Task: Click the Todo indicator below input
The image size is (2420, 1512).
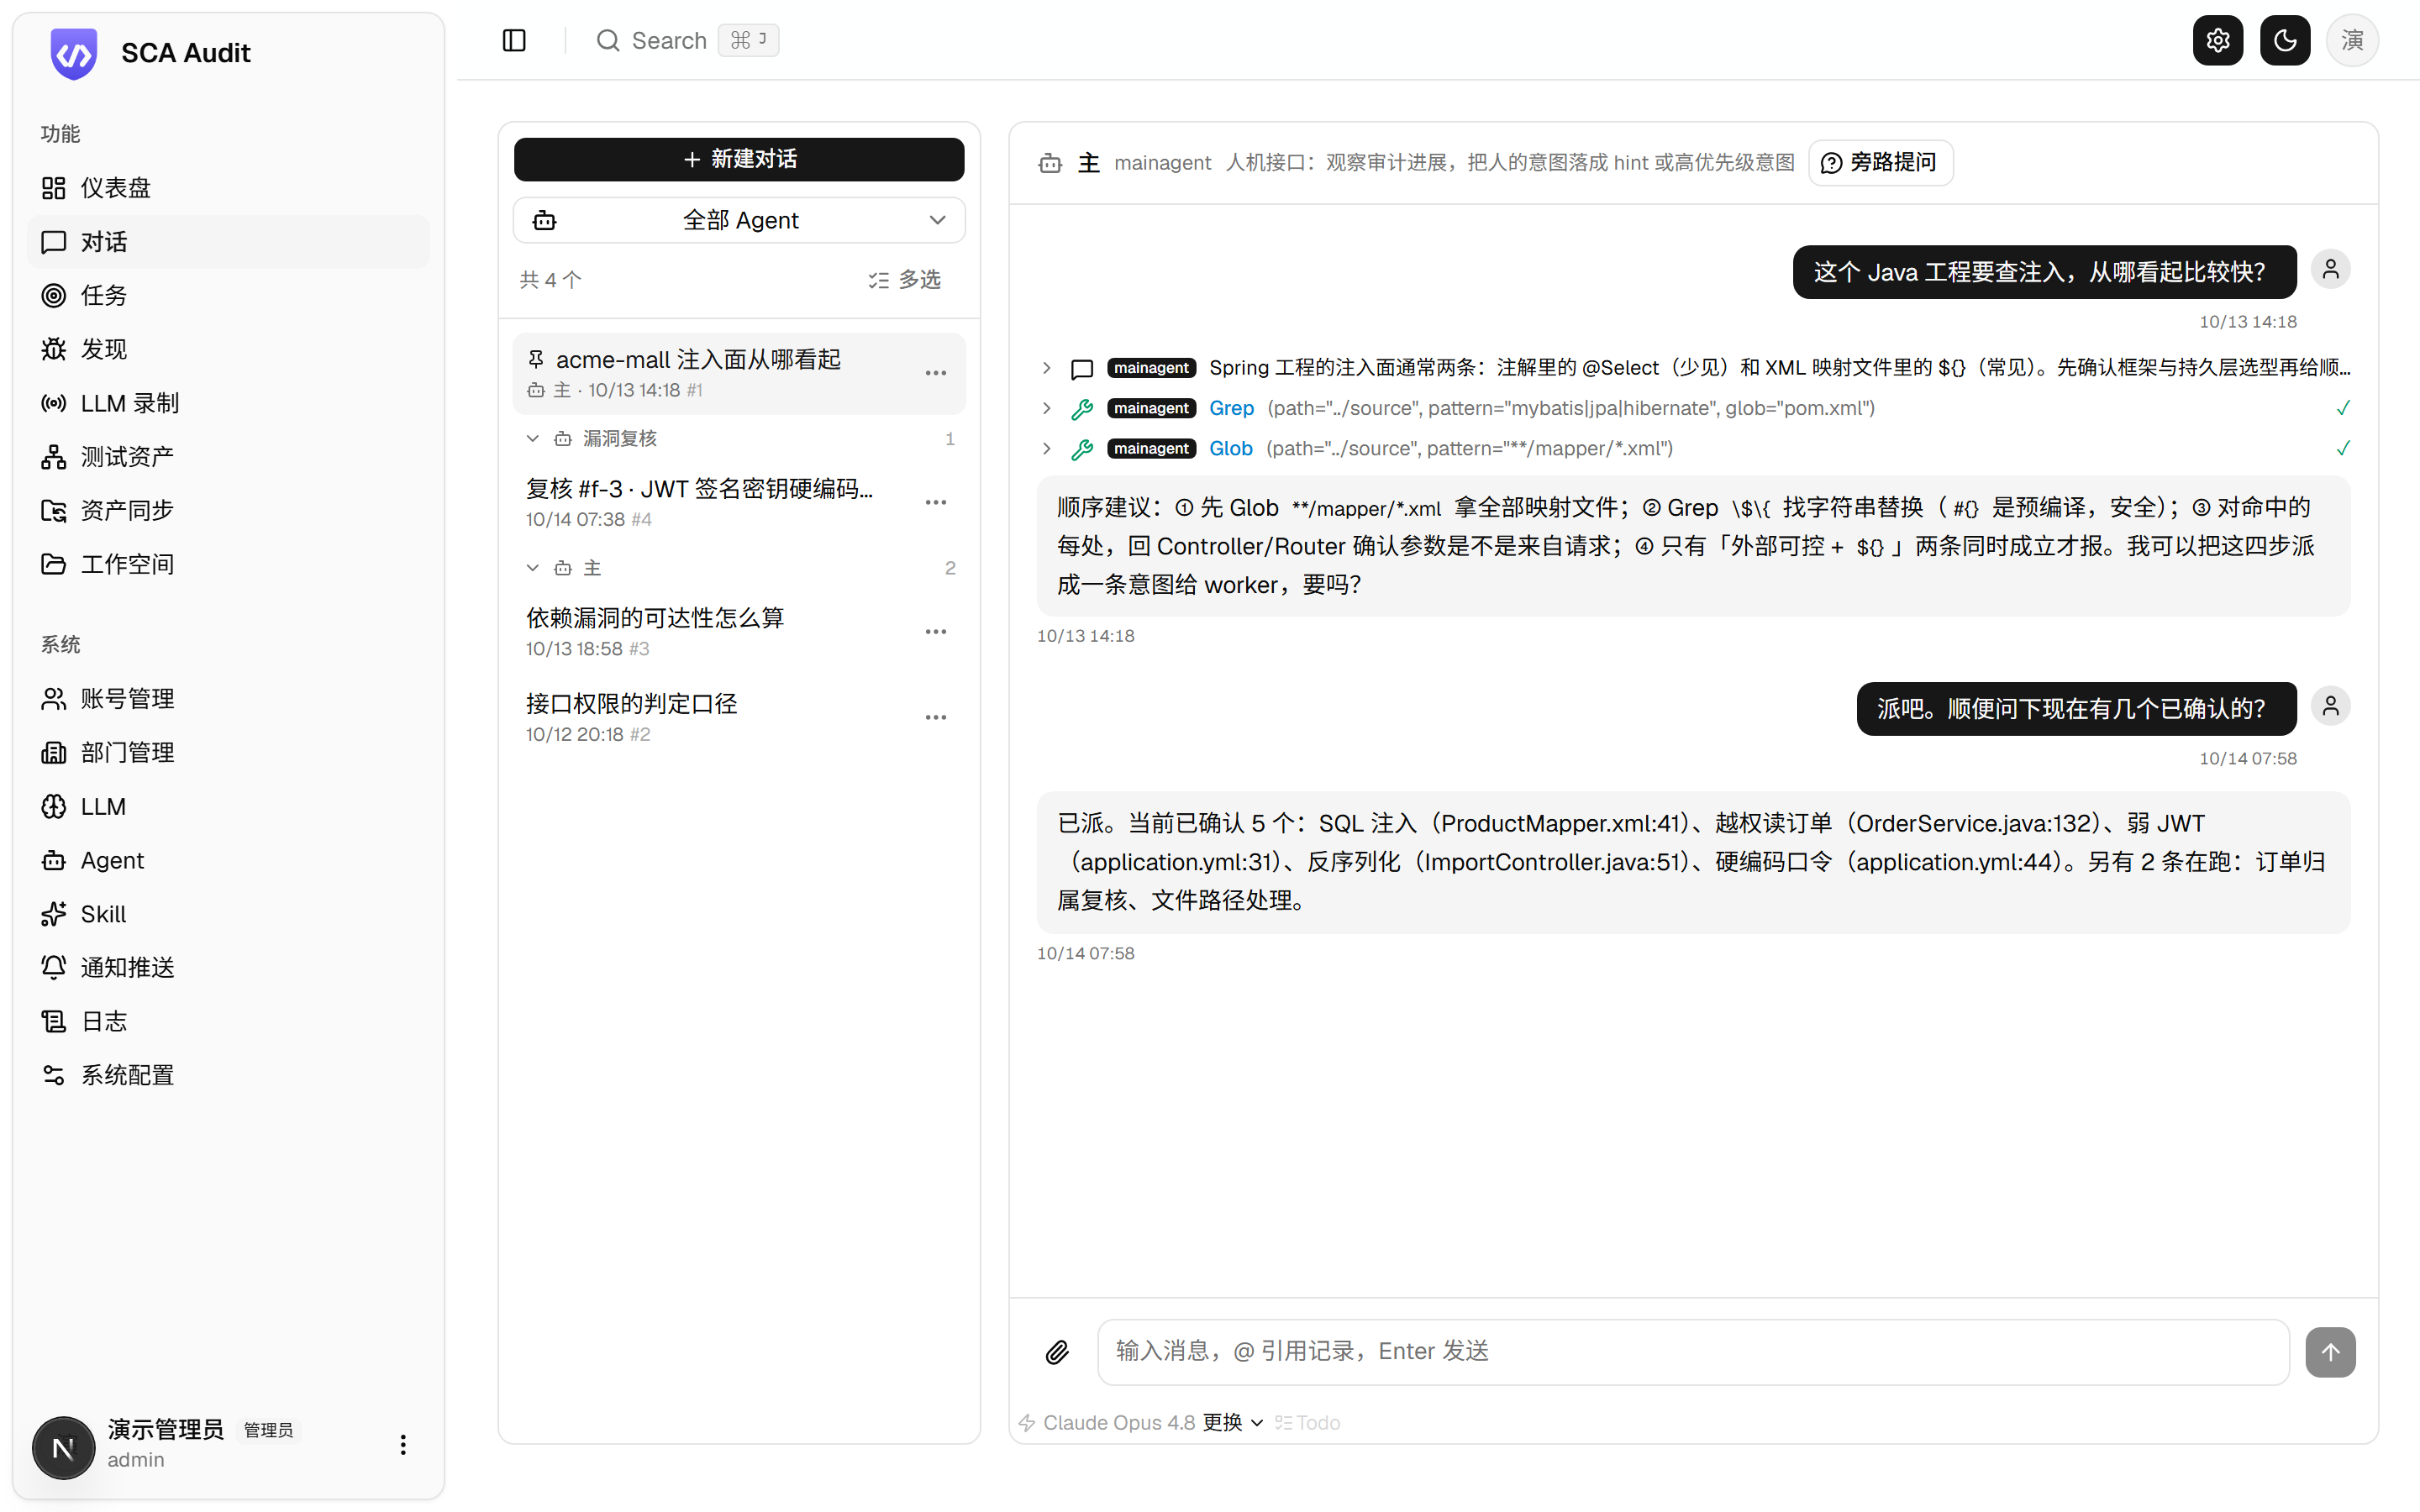Action: 1308,1423
